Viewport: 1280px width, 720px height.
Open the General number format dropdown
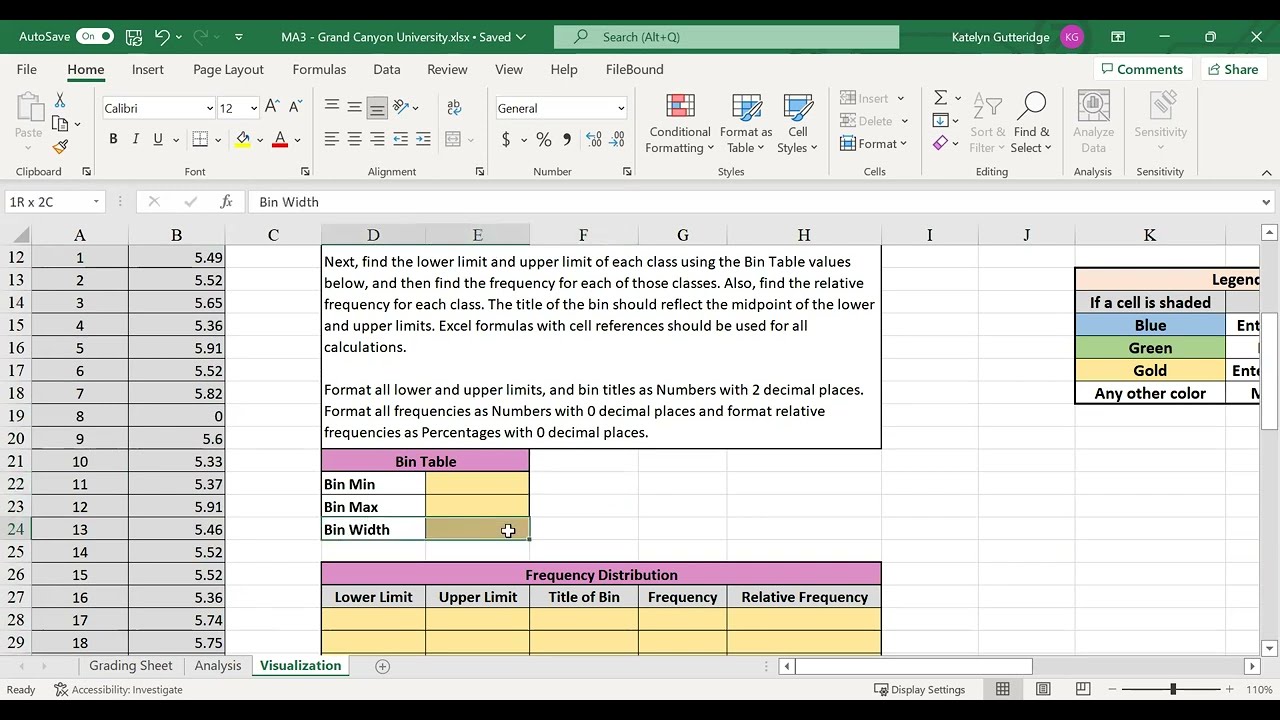(620, 109)
